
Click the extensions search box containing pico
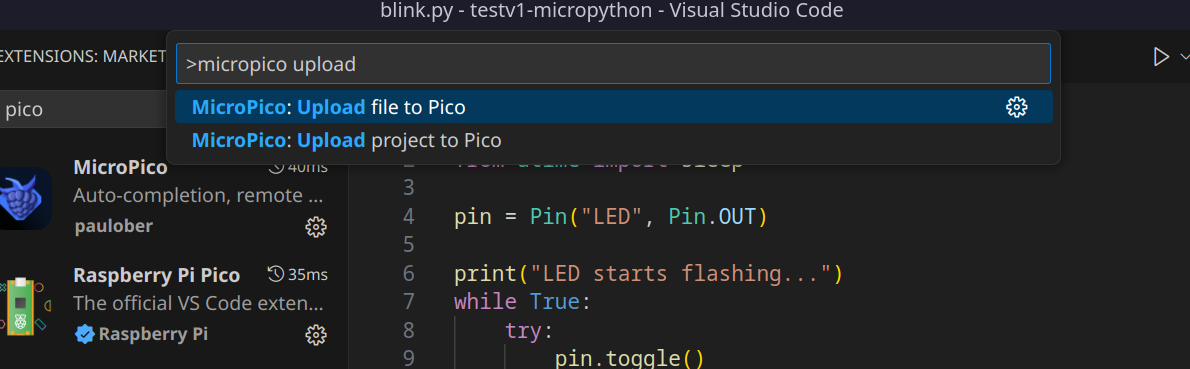click(83, 109)
